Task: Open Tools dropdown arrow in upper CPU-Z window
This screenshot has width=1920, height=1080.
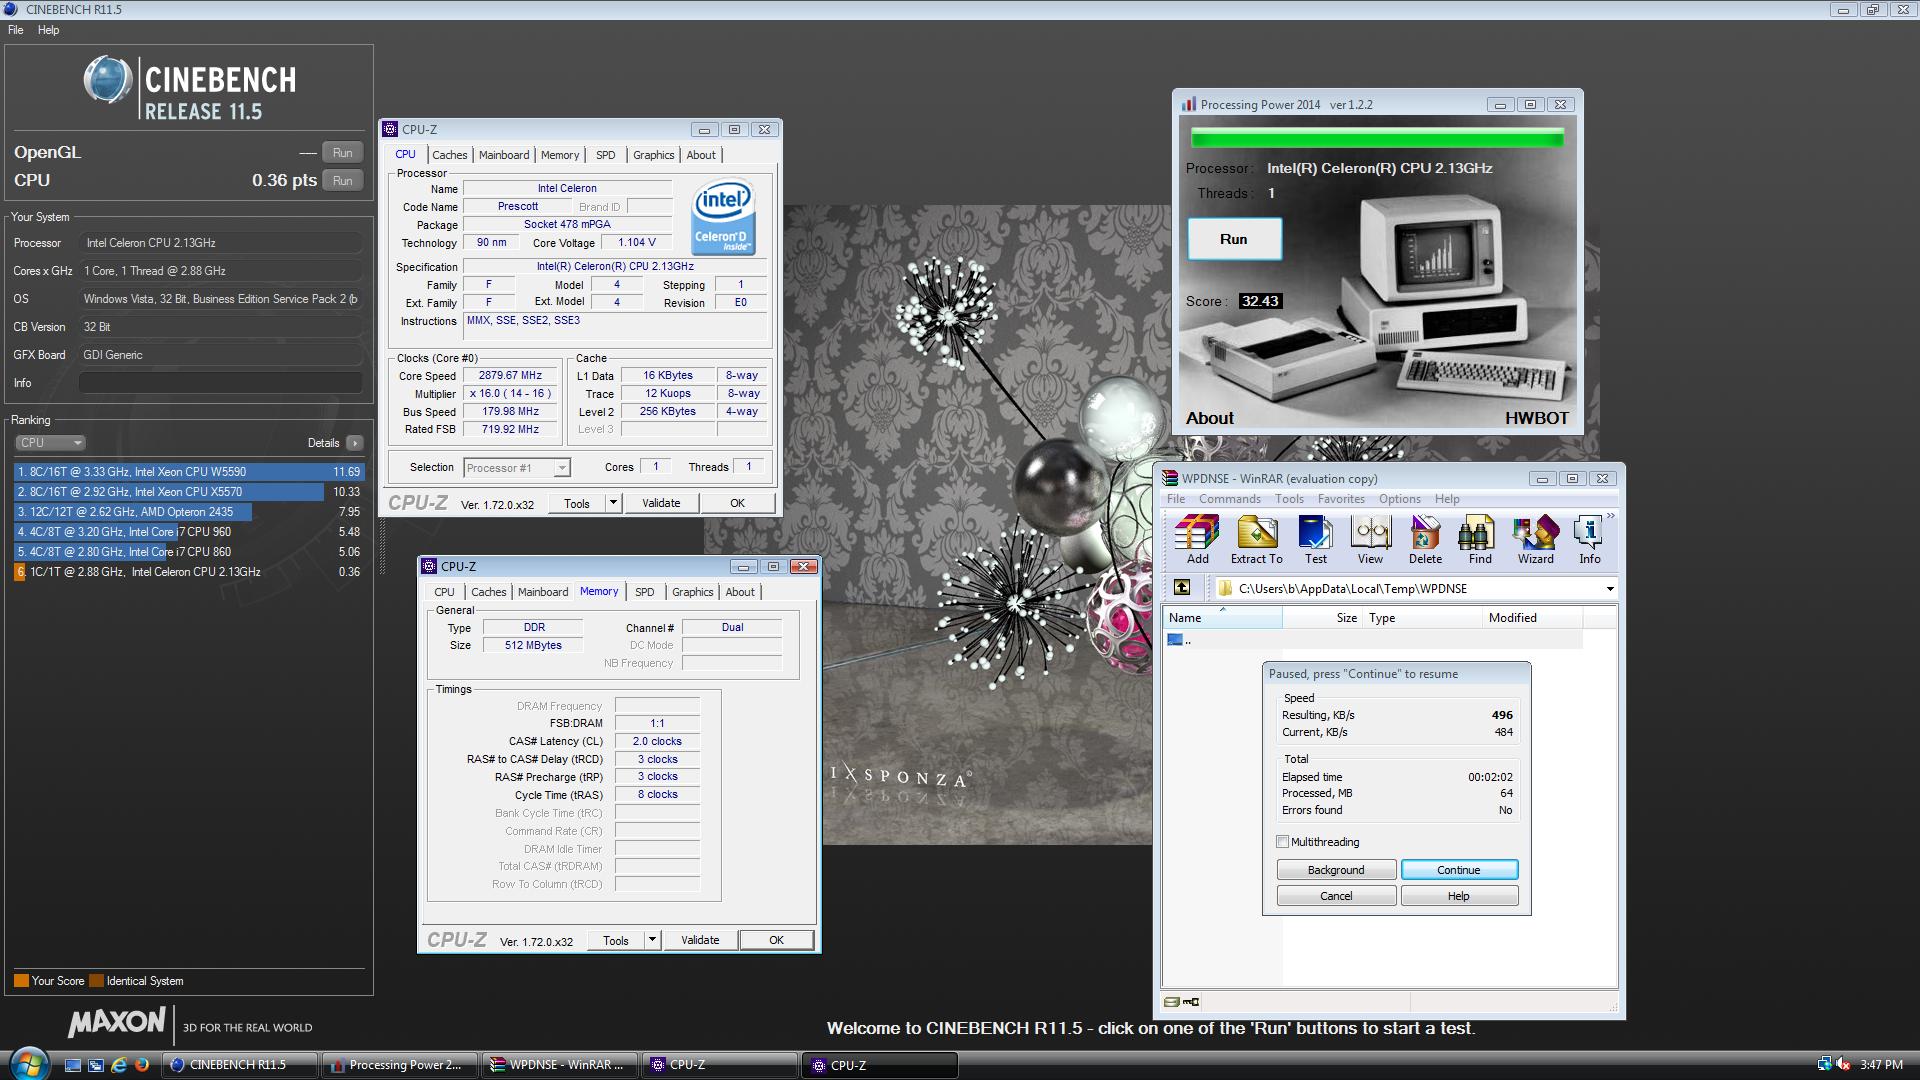Action: [613, 503]
